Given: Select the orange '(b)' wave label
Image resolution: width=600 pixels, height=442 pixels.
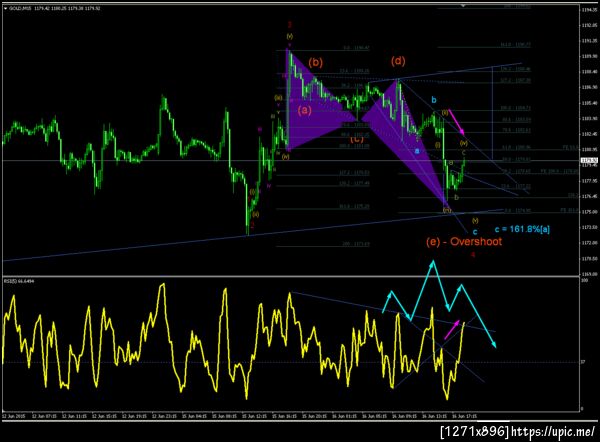Looking at the screenshot, I should [x=316, y=62].
